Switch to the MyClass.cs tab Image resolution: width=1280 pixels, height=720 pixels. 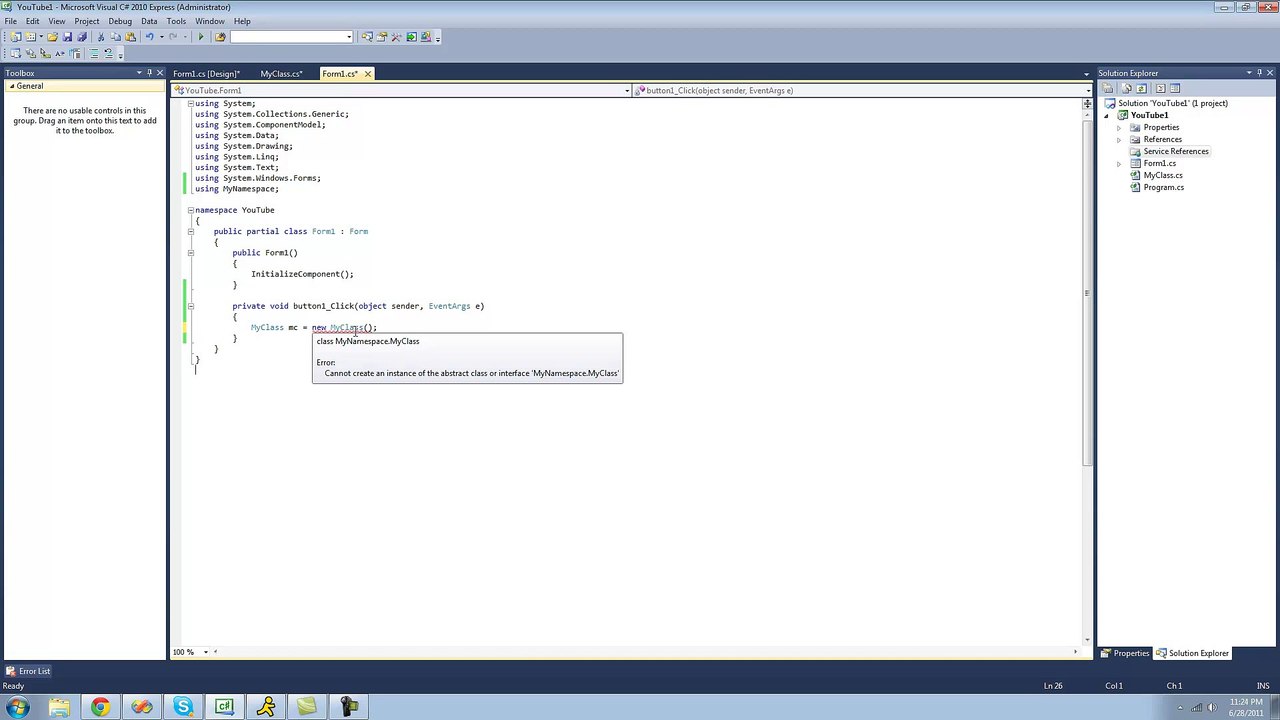[x=281, y=74]
